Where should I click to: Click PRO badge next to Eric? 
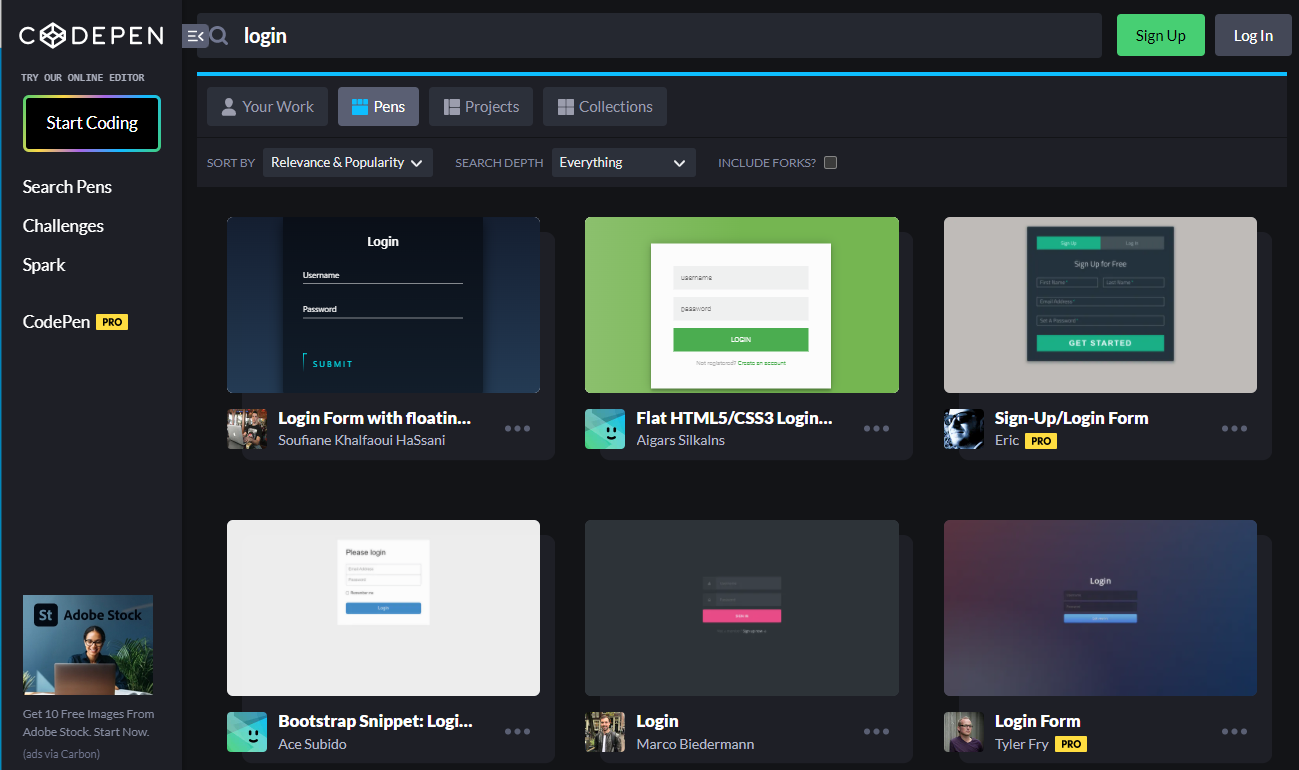click(x=1041, y=440)
